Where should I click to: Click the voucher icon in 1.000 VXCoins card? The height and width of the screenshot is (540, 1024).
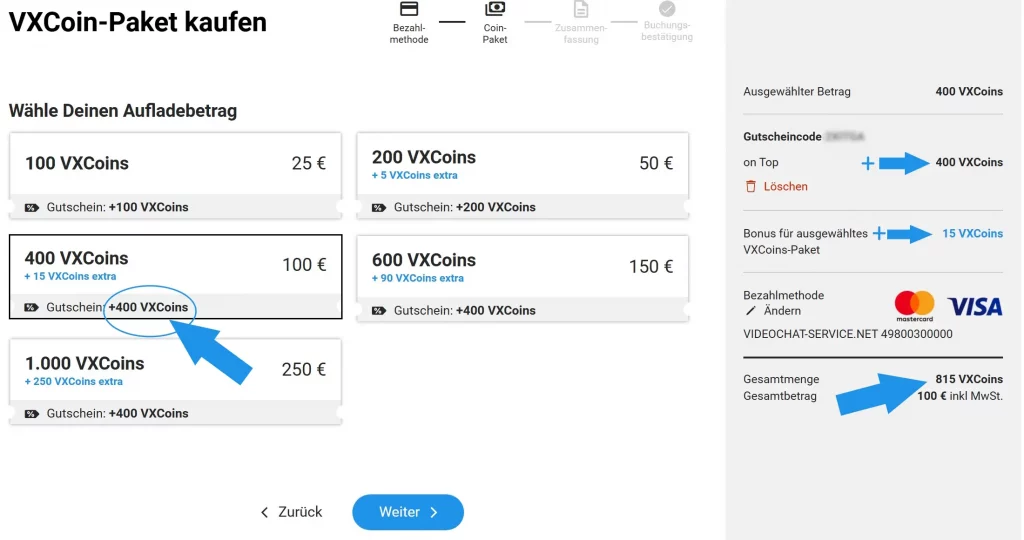click(31, 414)
